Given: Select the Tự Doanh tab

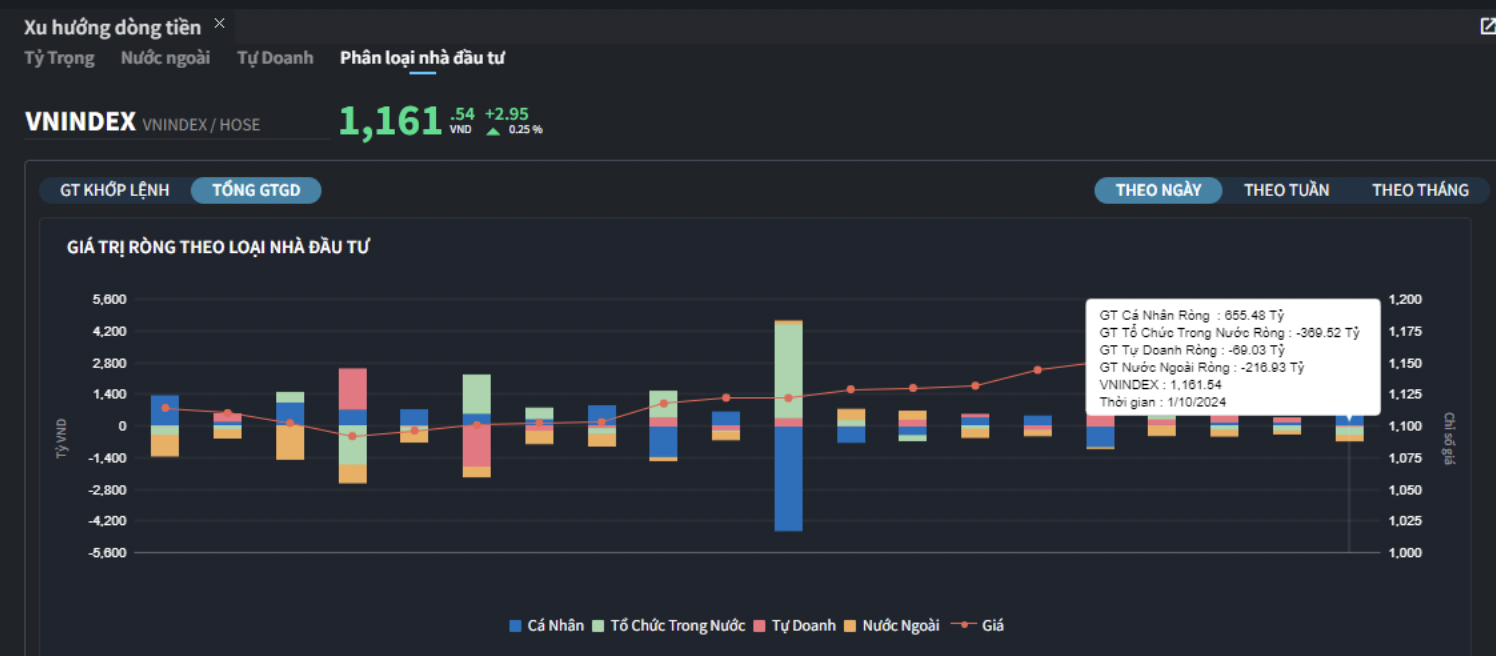Looking at the screenshot, I should pyautogui.click(x=275, y=58).
